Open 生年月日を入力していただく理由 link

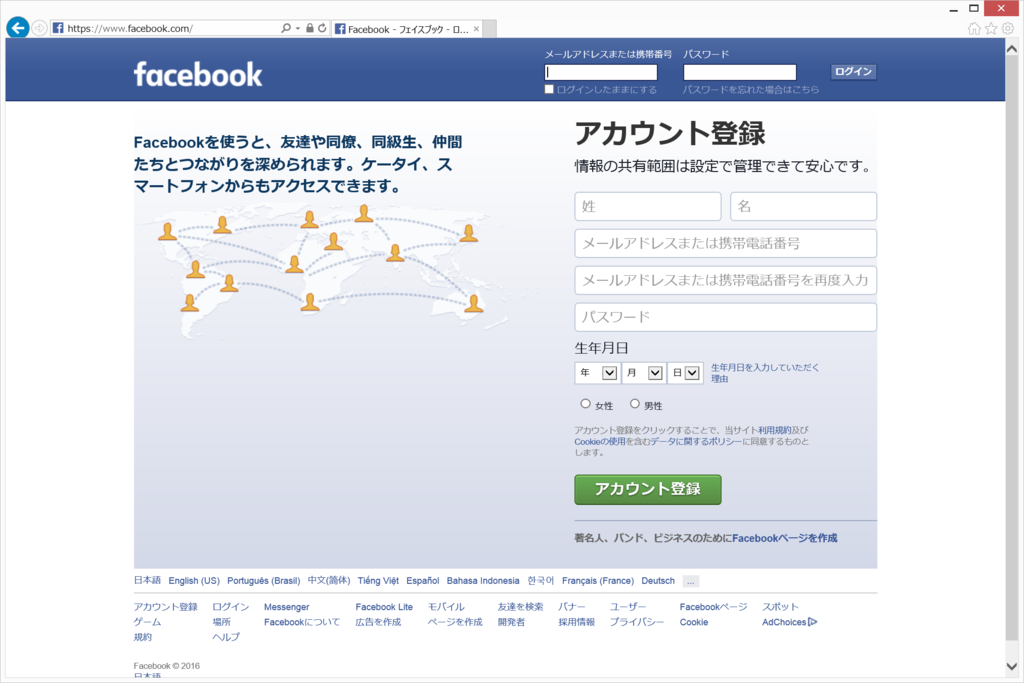[x=765, y=373]
